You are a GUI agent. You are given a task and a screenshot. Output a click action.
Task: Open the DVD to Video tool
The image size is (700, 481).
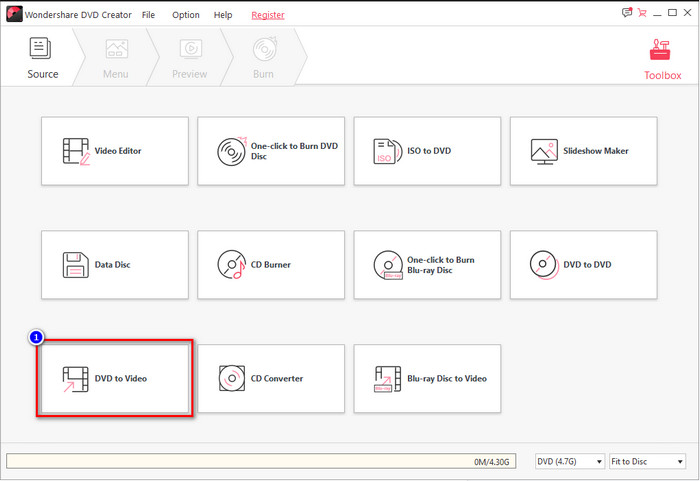115,378
